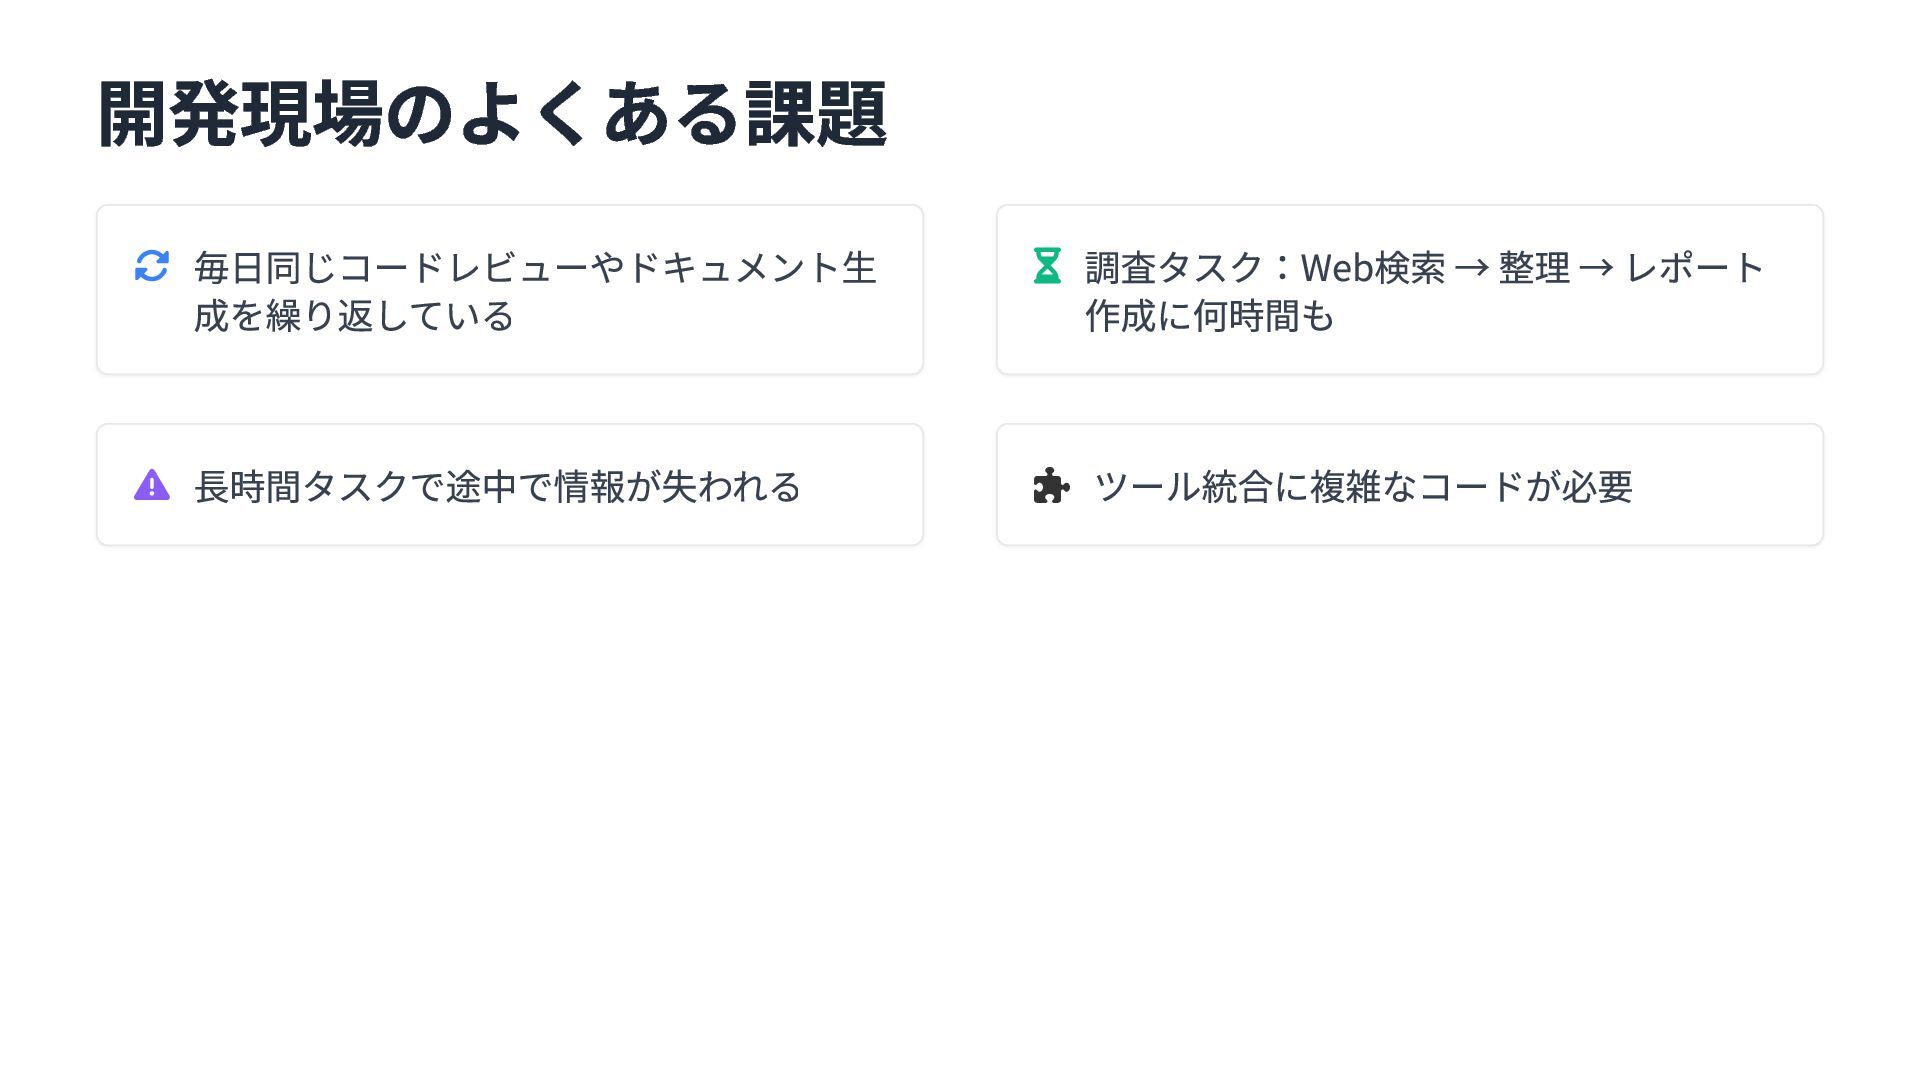Click the text ツール統合に複雑なコードが必要
Screen dimensions: 1920x1080
[1363, 487]
